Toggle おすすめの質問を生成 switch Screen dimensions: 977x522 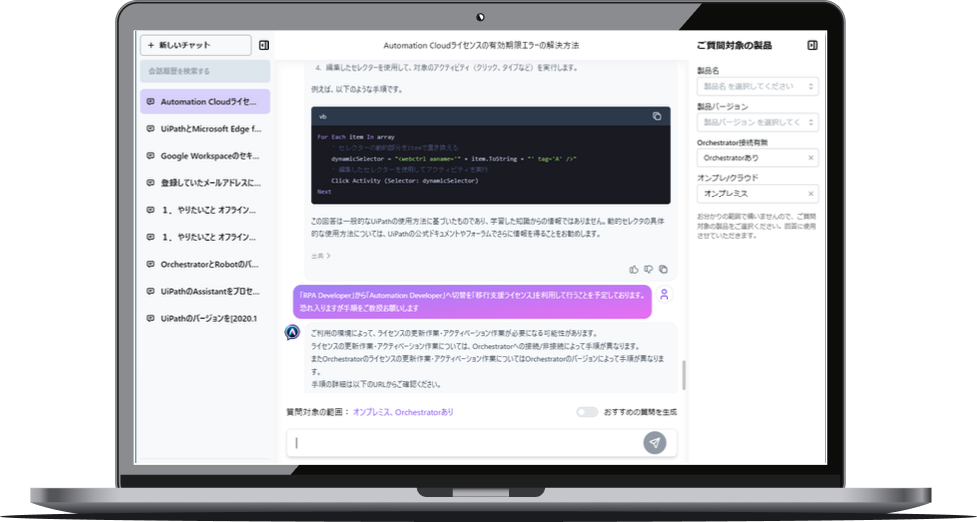pos(587,412)
